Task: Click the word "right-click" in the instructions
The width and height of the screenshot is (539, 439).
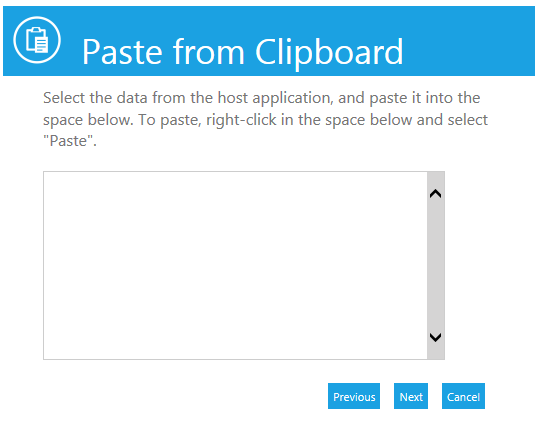Action: 241,120
